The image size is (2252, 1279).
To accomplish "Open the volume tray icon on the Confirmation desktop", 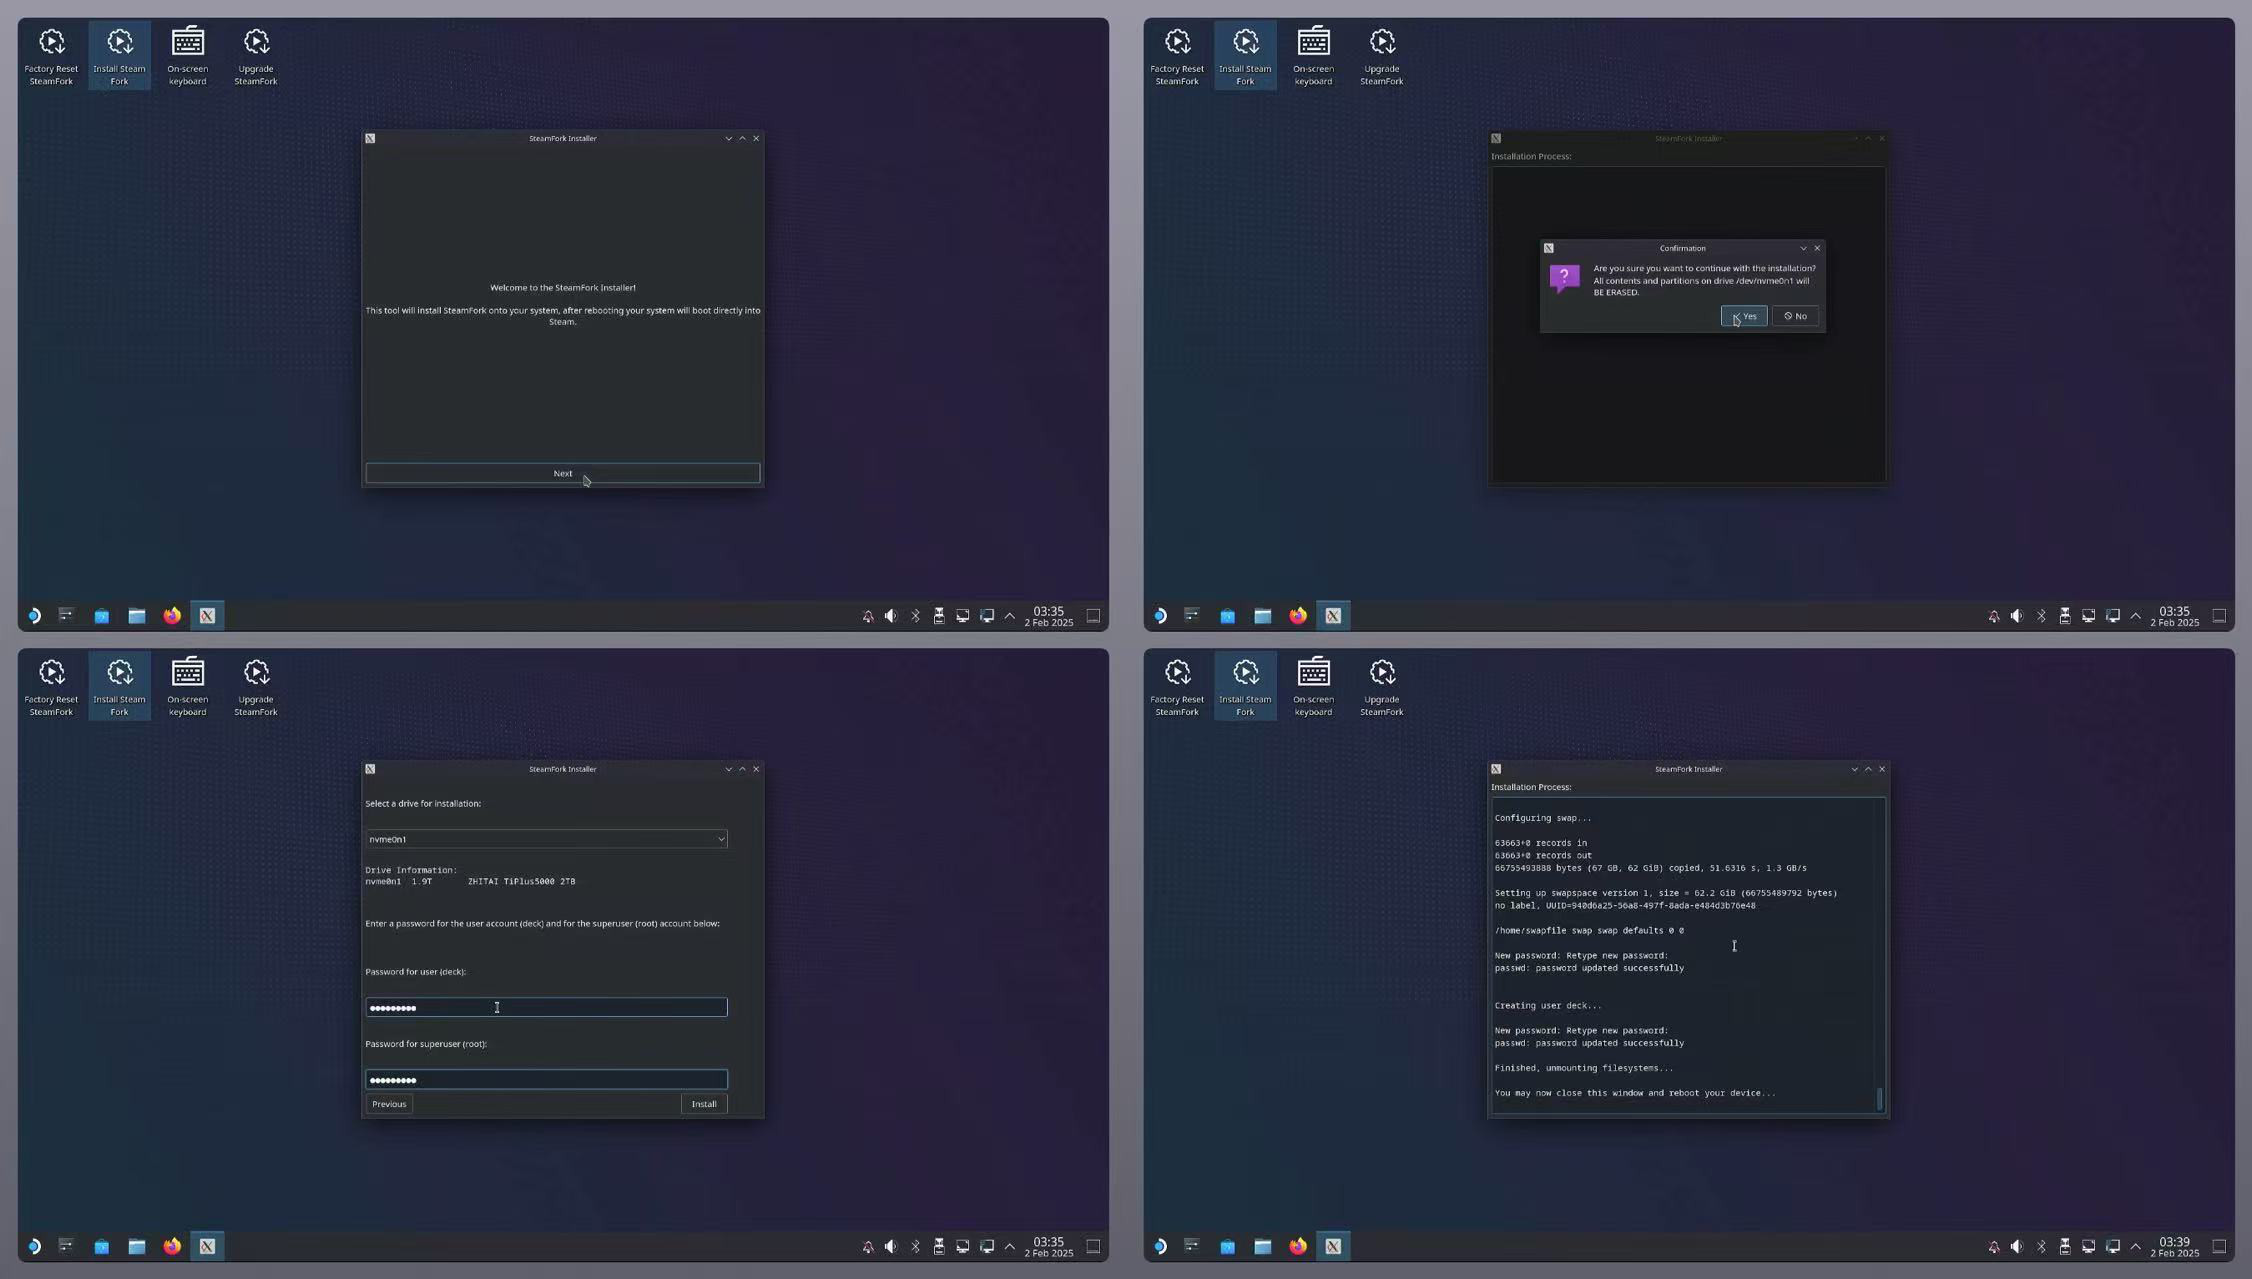I will pyautogui.click(x=2017, y=616).
